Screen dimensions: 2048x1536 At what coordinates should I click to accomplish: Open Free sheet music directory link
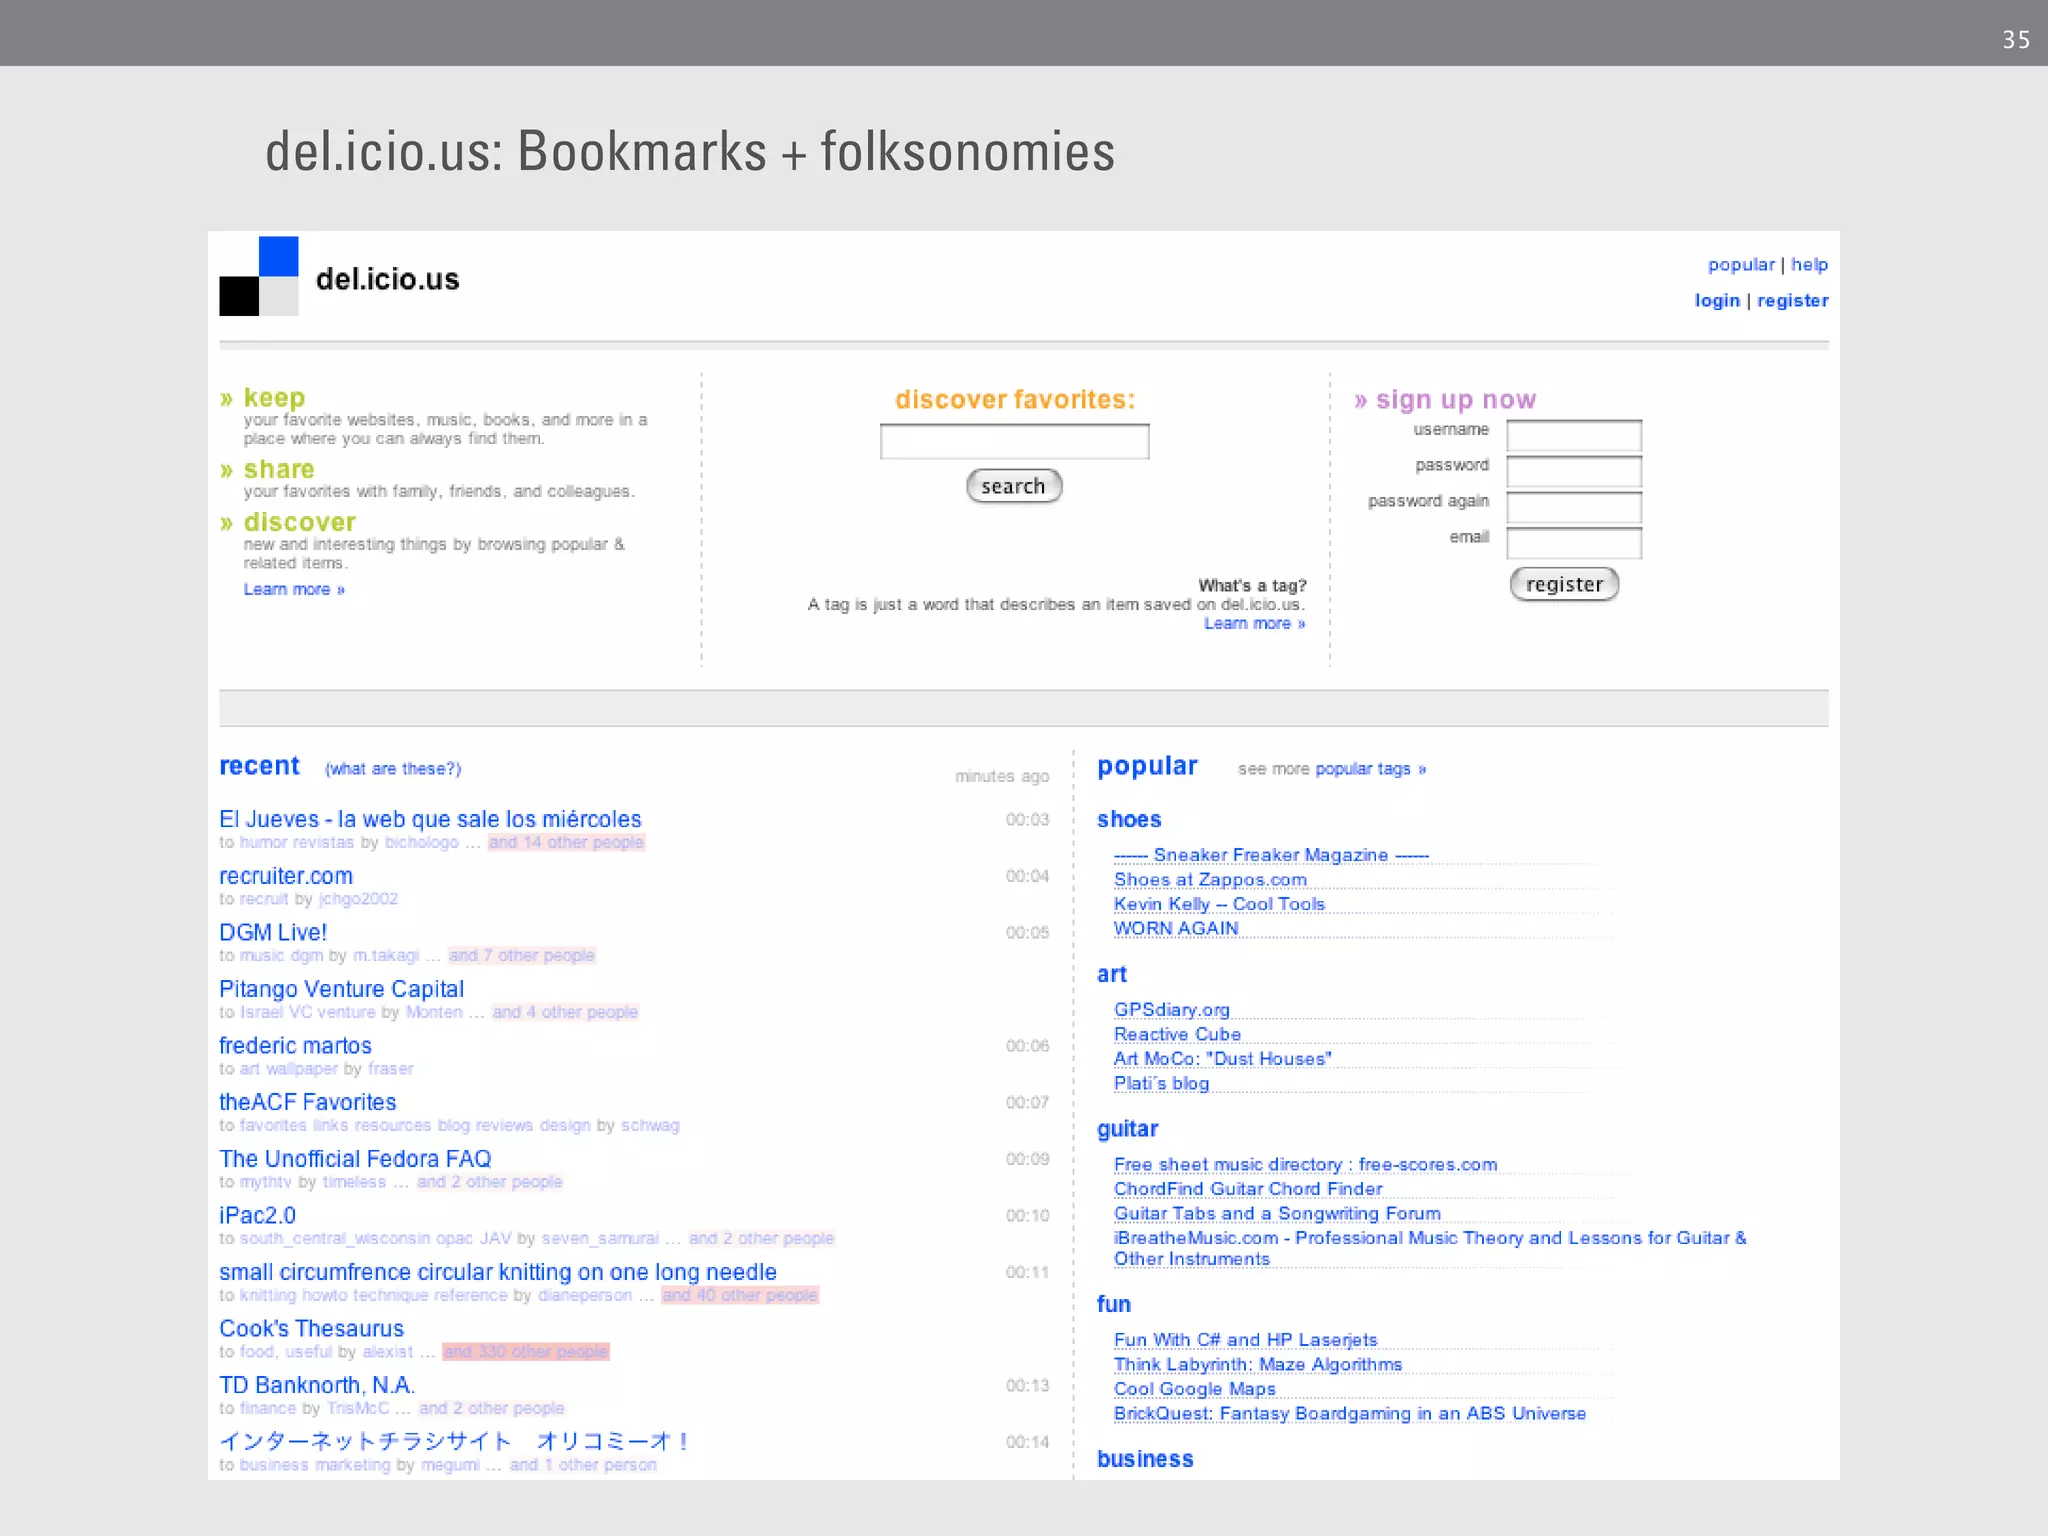pyautogui.click(x=1305, y=1165)
